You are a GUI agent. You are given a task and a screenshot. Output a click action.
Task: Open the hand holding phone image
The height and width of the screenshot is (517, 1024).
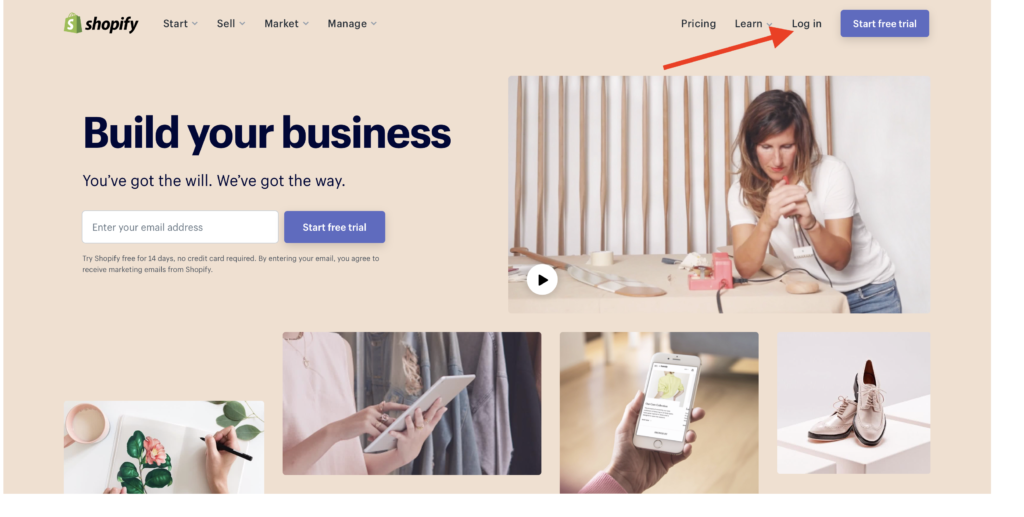659,413
